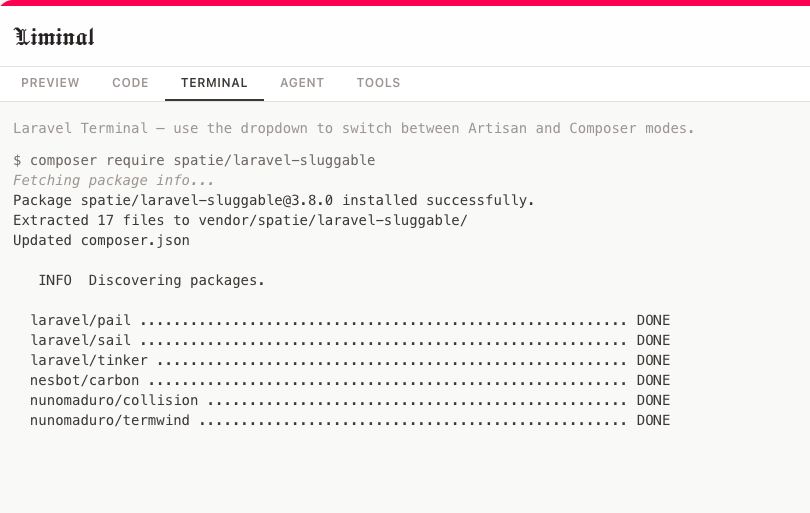Click the 'Extracted 17 files' line

(240, 221)
